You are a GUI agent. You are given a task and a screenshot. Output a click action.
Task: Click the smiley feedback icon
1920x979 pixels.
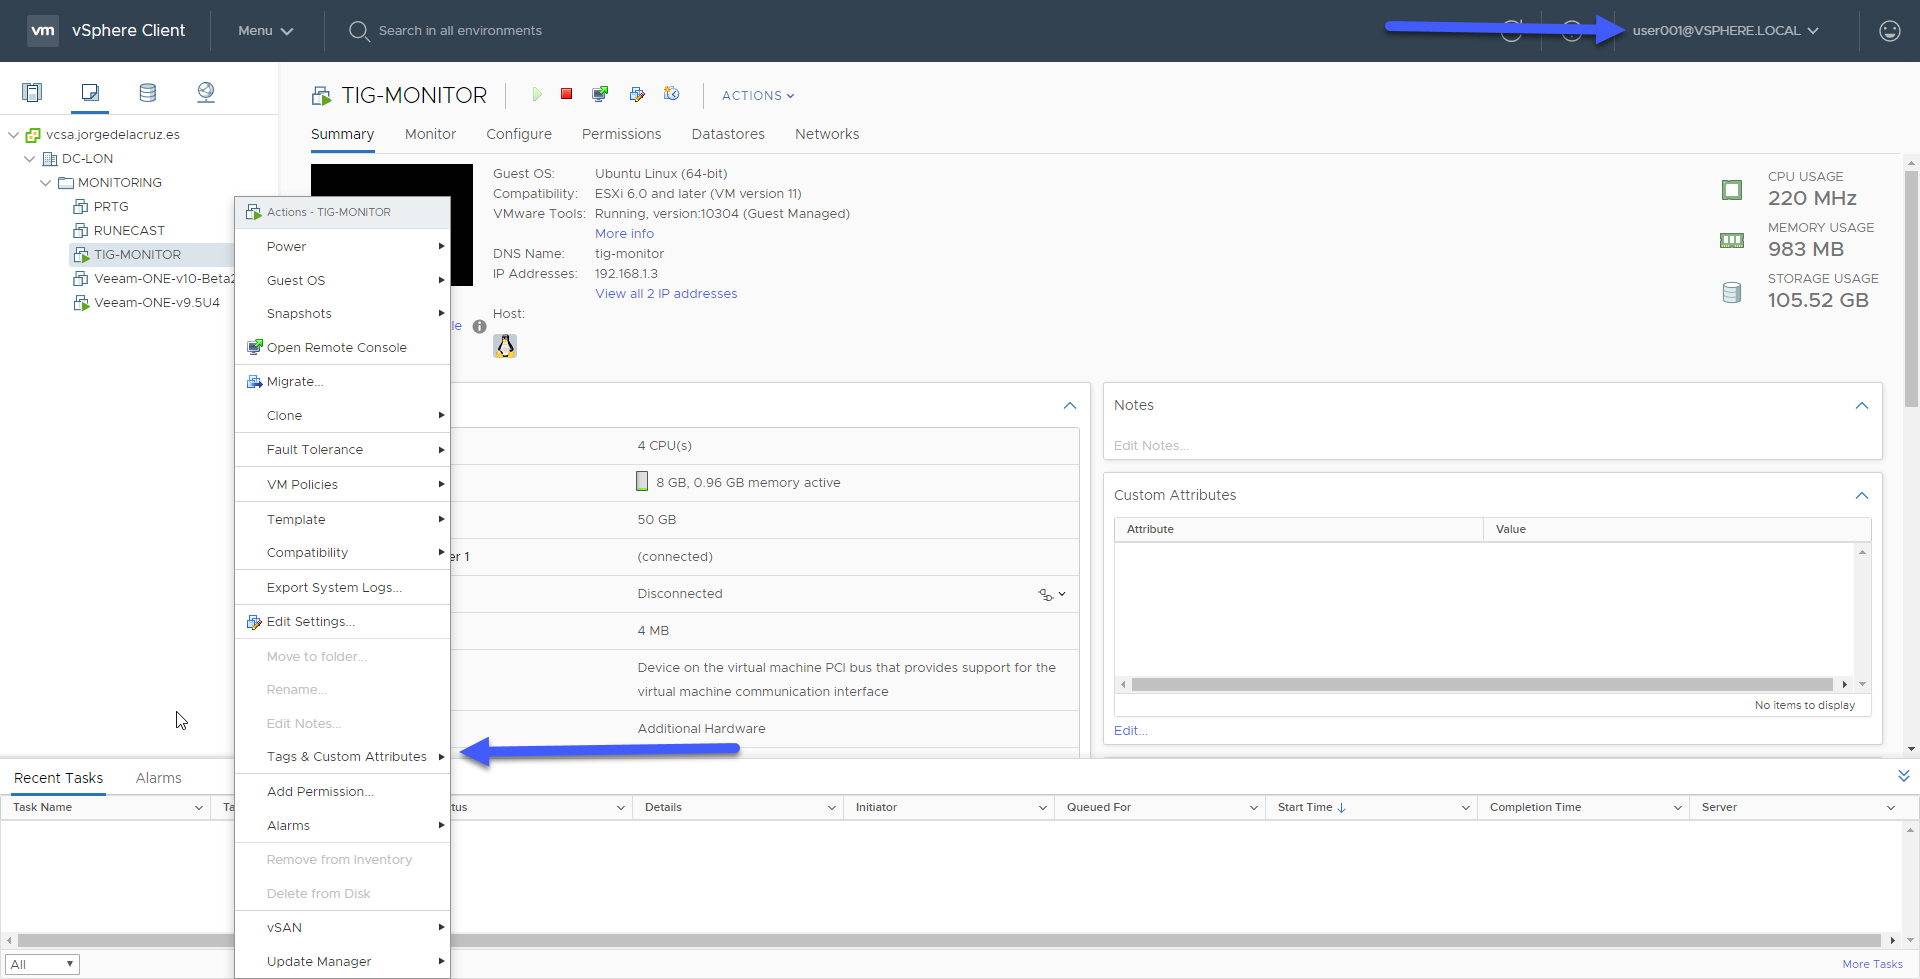pos(1889,31)
